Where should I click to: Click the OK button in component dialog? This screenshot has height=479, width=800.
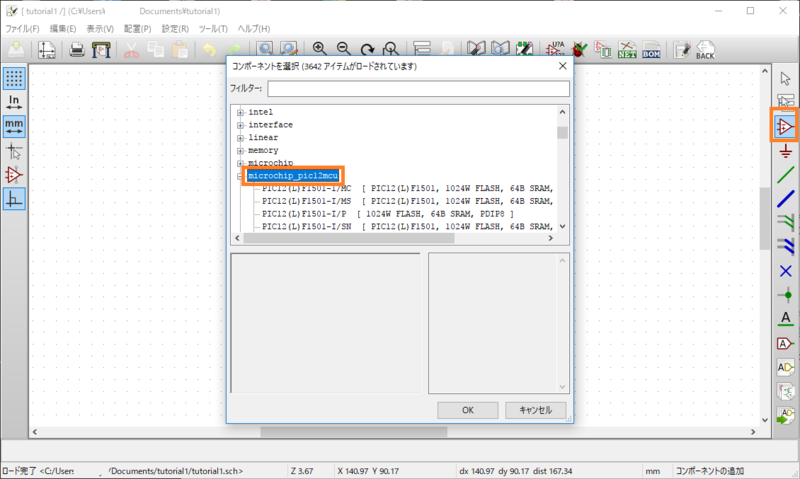click(x=468, y=410)
